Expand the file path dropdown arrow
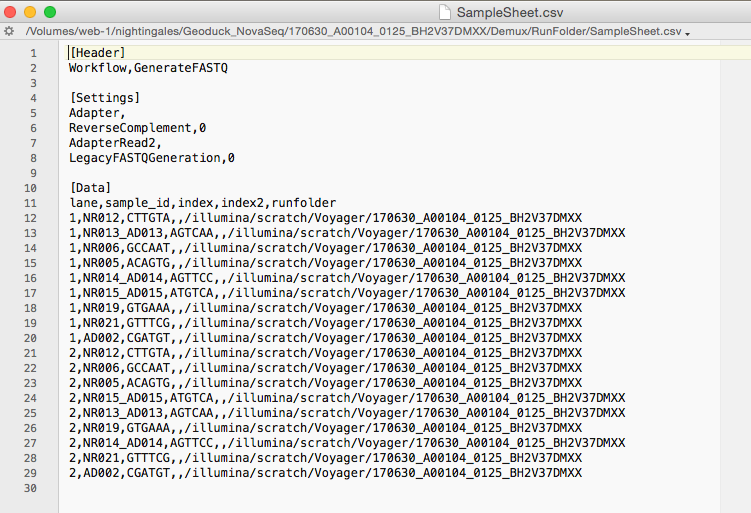Image resolution: width=751 pixels, height=513 pixels. click(687, 34)
